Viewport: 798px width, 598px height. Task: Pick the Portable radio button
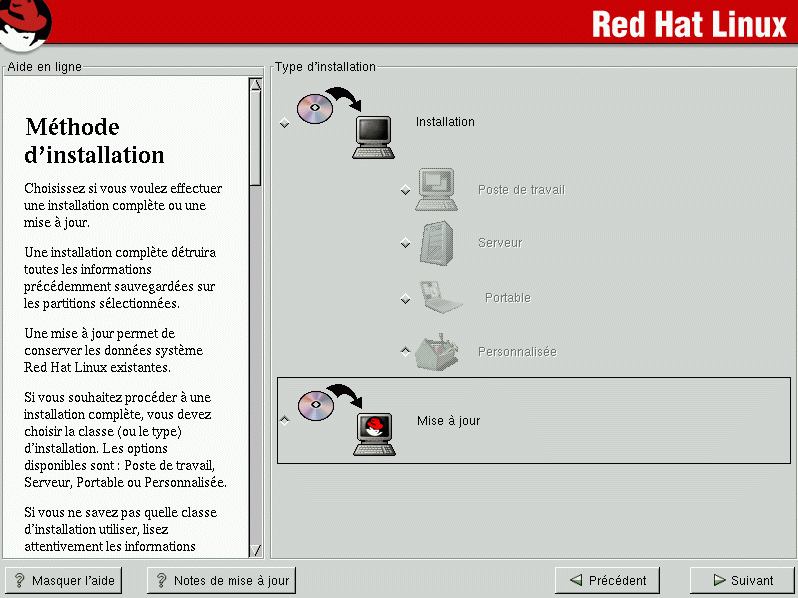coord(405,299)
